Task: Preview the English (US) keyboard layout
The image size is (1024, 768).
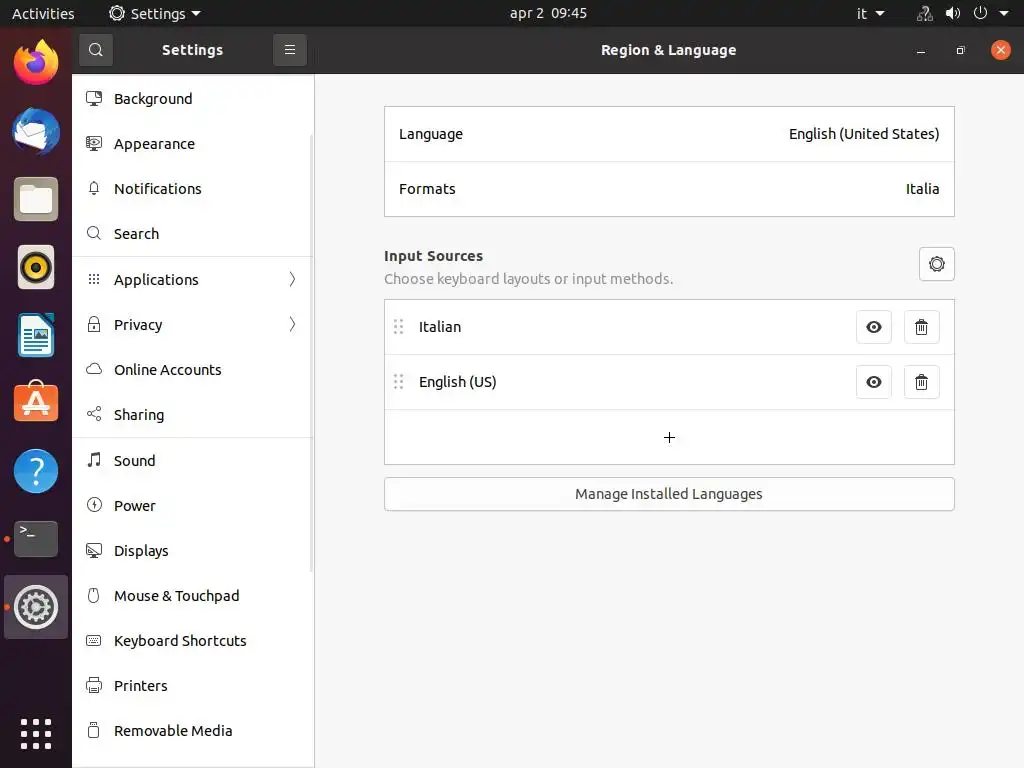Action: click(874, 382)
